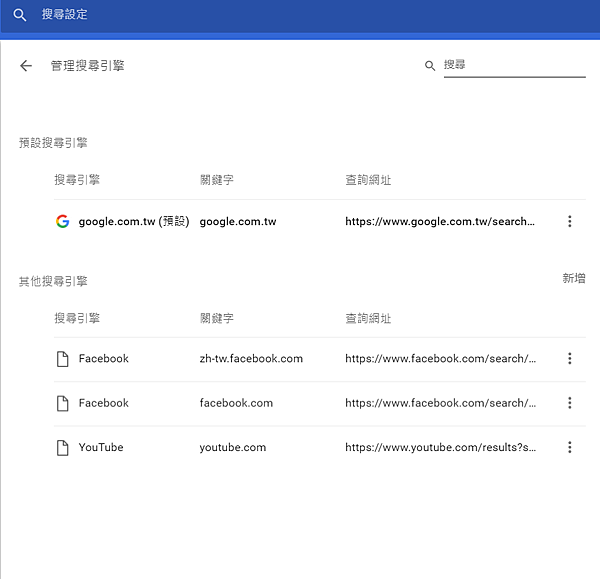600x579 pixels.
Task: Click the YouTube page icon
Action: point(63,448)
